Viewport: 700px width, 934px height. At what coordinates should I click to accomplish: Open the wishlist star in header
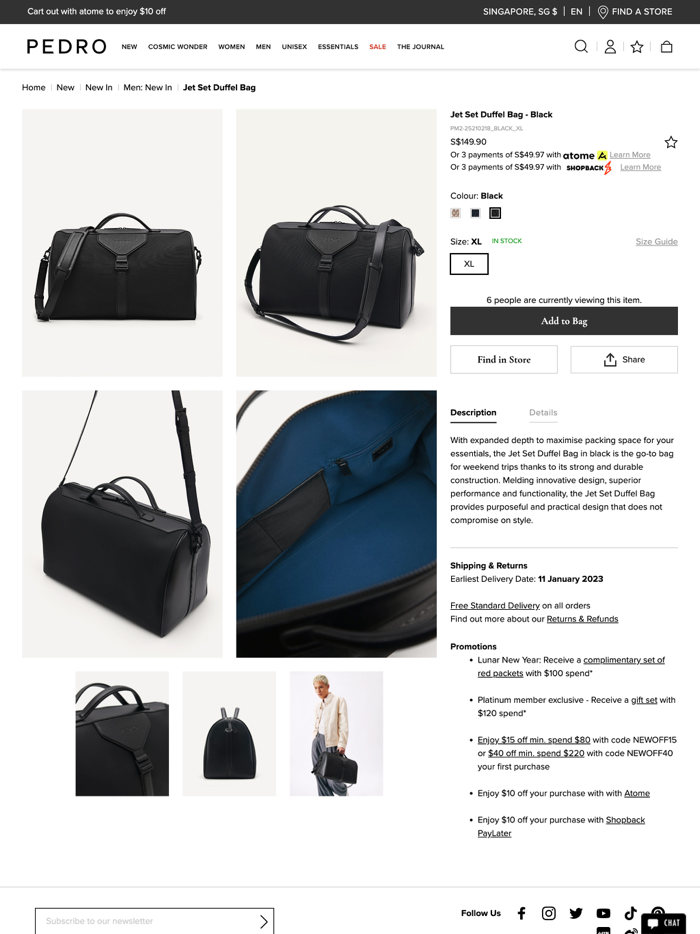[x=637, y=46]
